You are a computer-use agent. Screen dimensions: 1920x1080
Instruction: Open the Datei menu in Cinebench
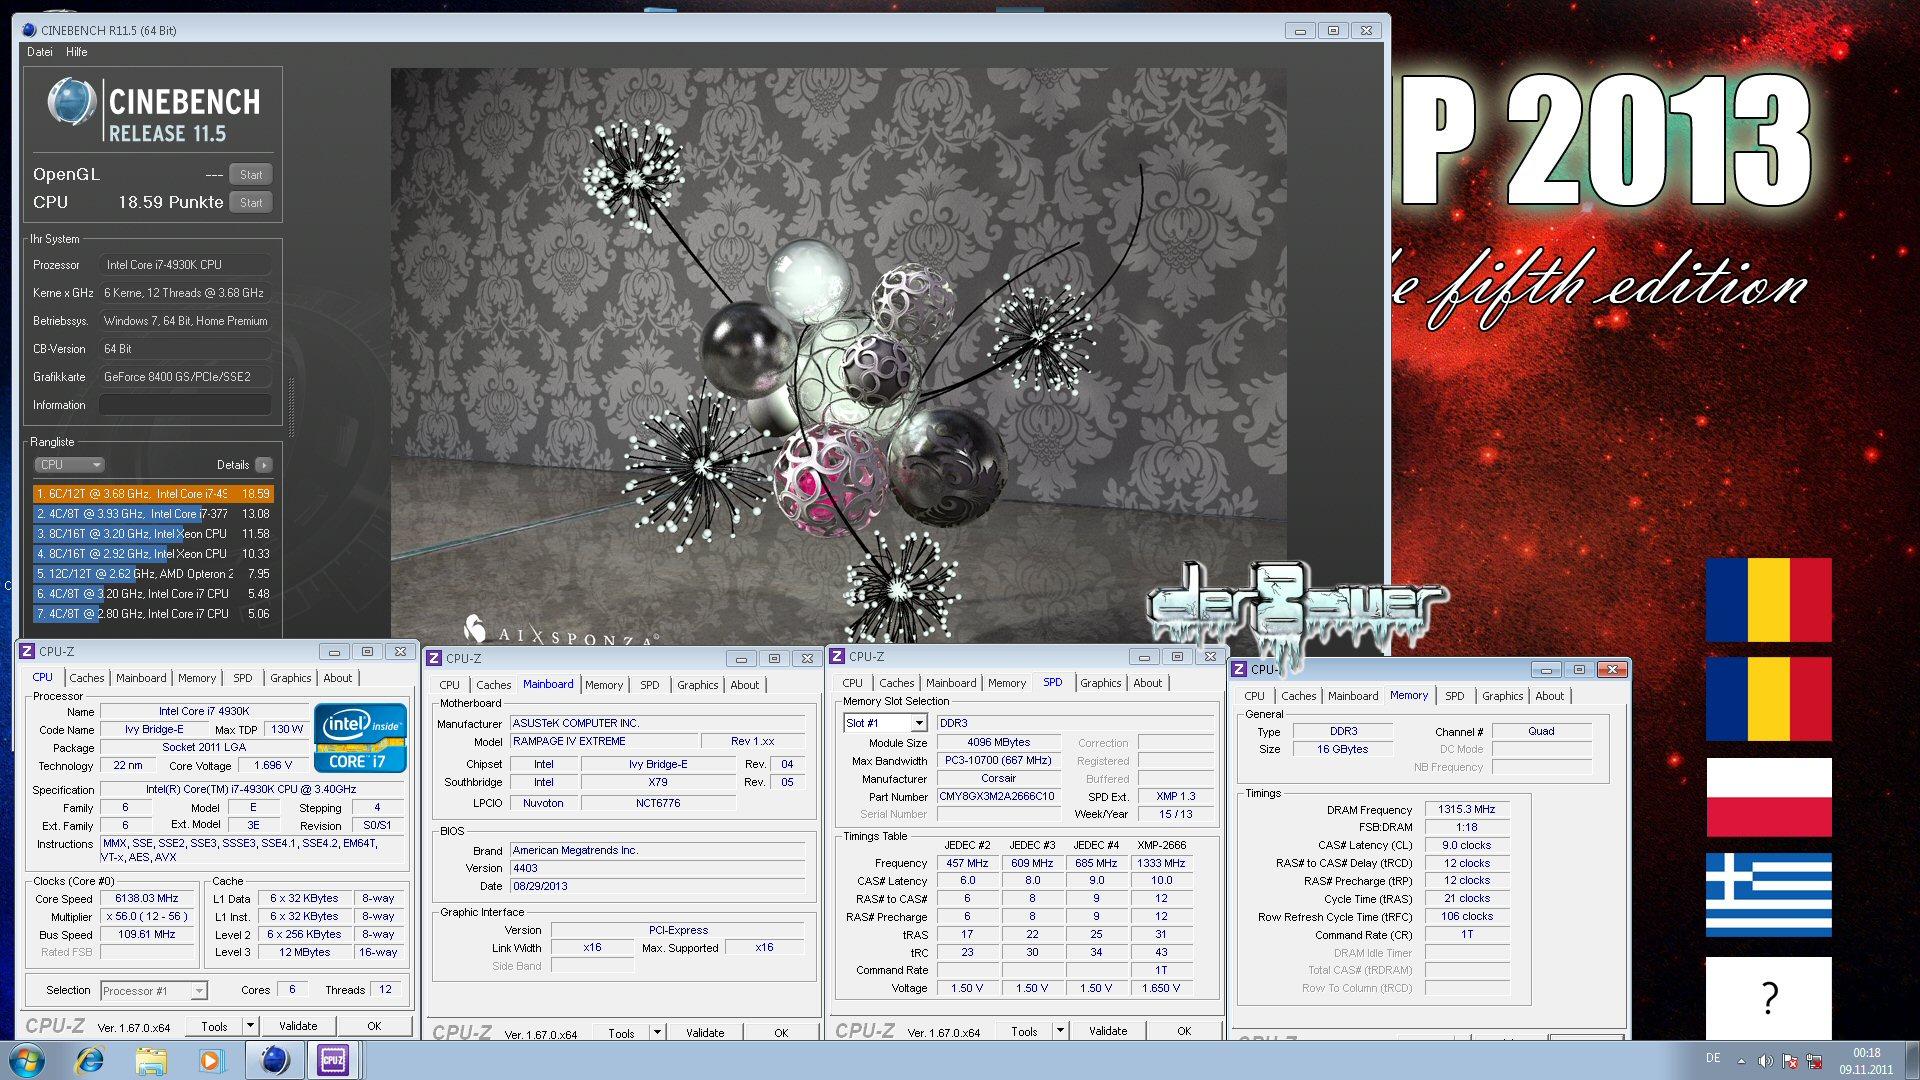(x=40, y=52)
